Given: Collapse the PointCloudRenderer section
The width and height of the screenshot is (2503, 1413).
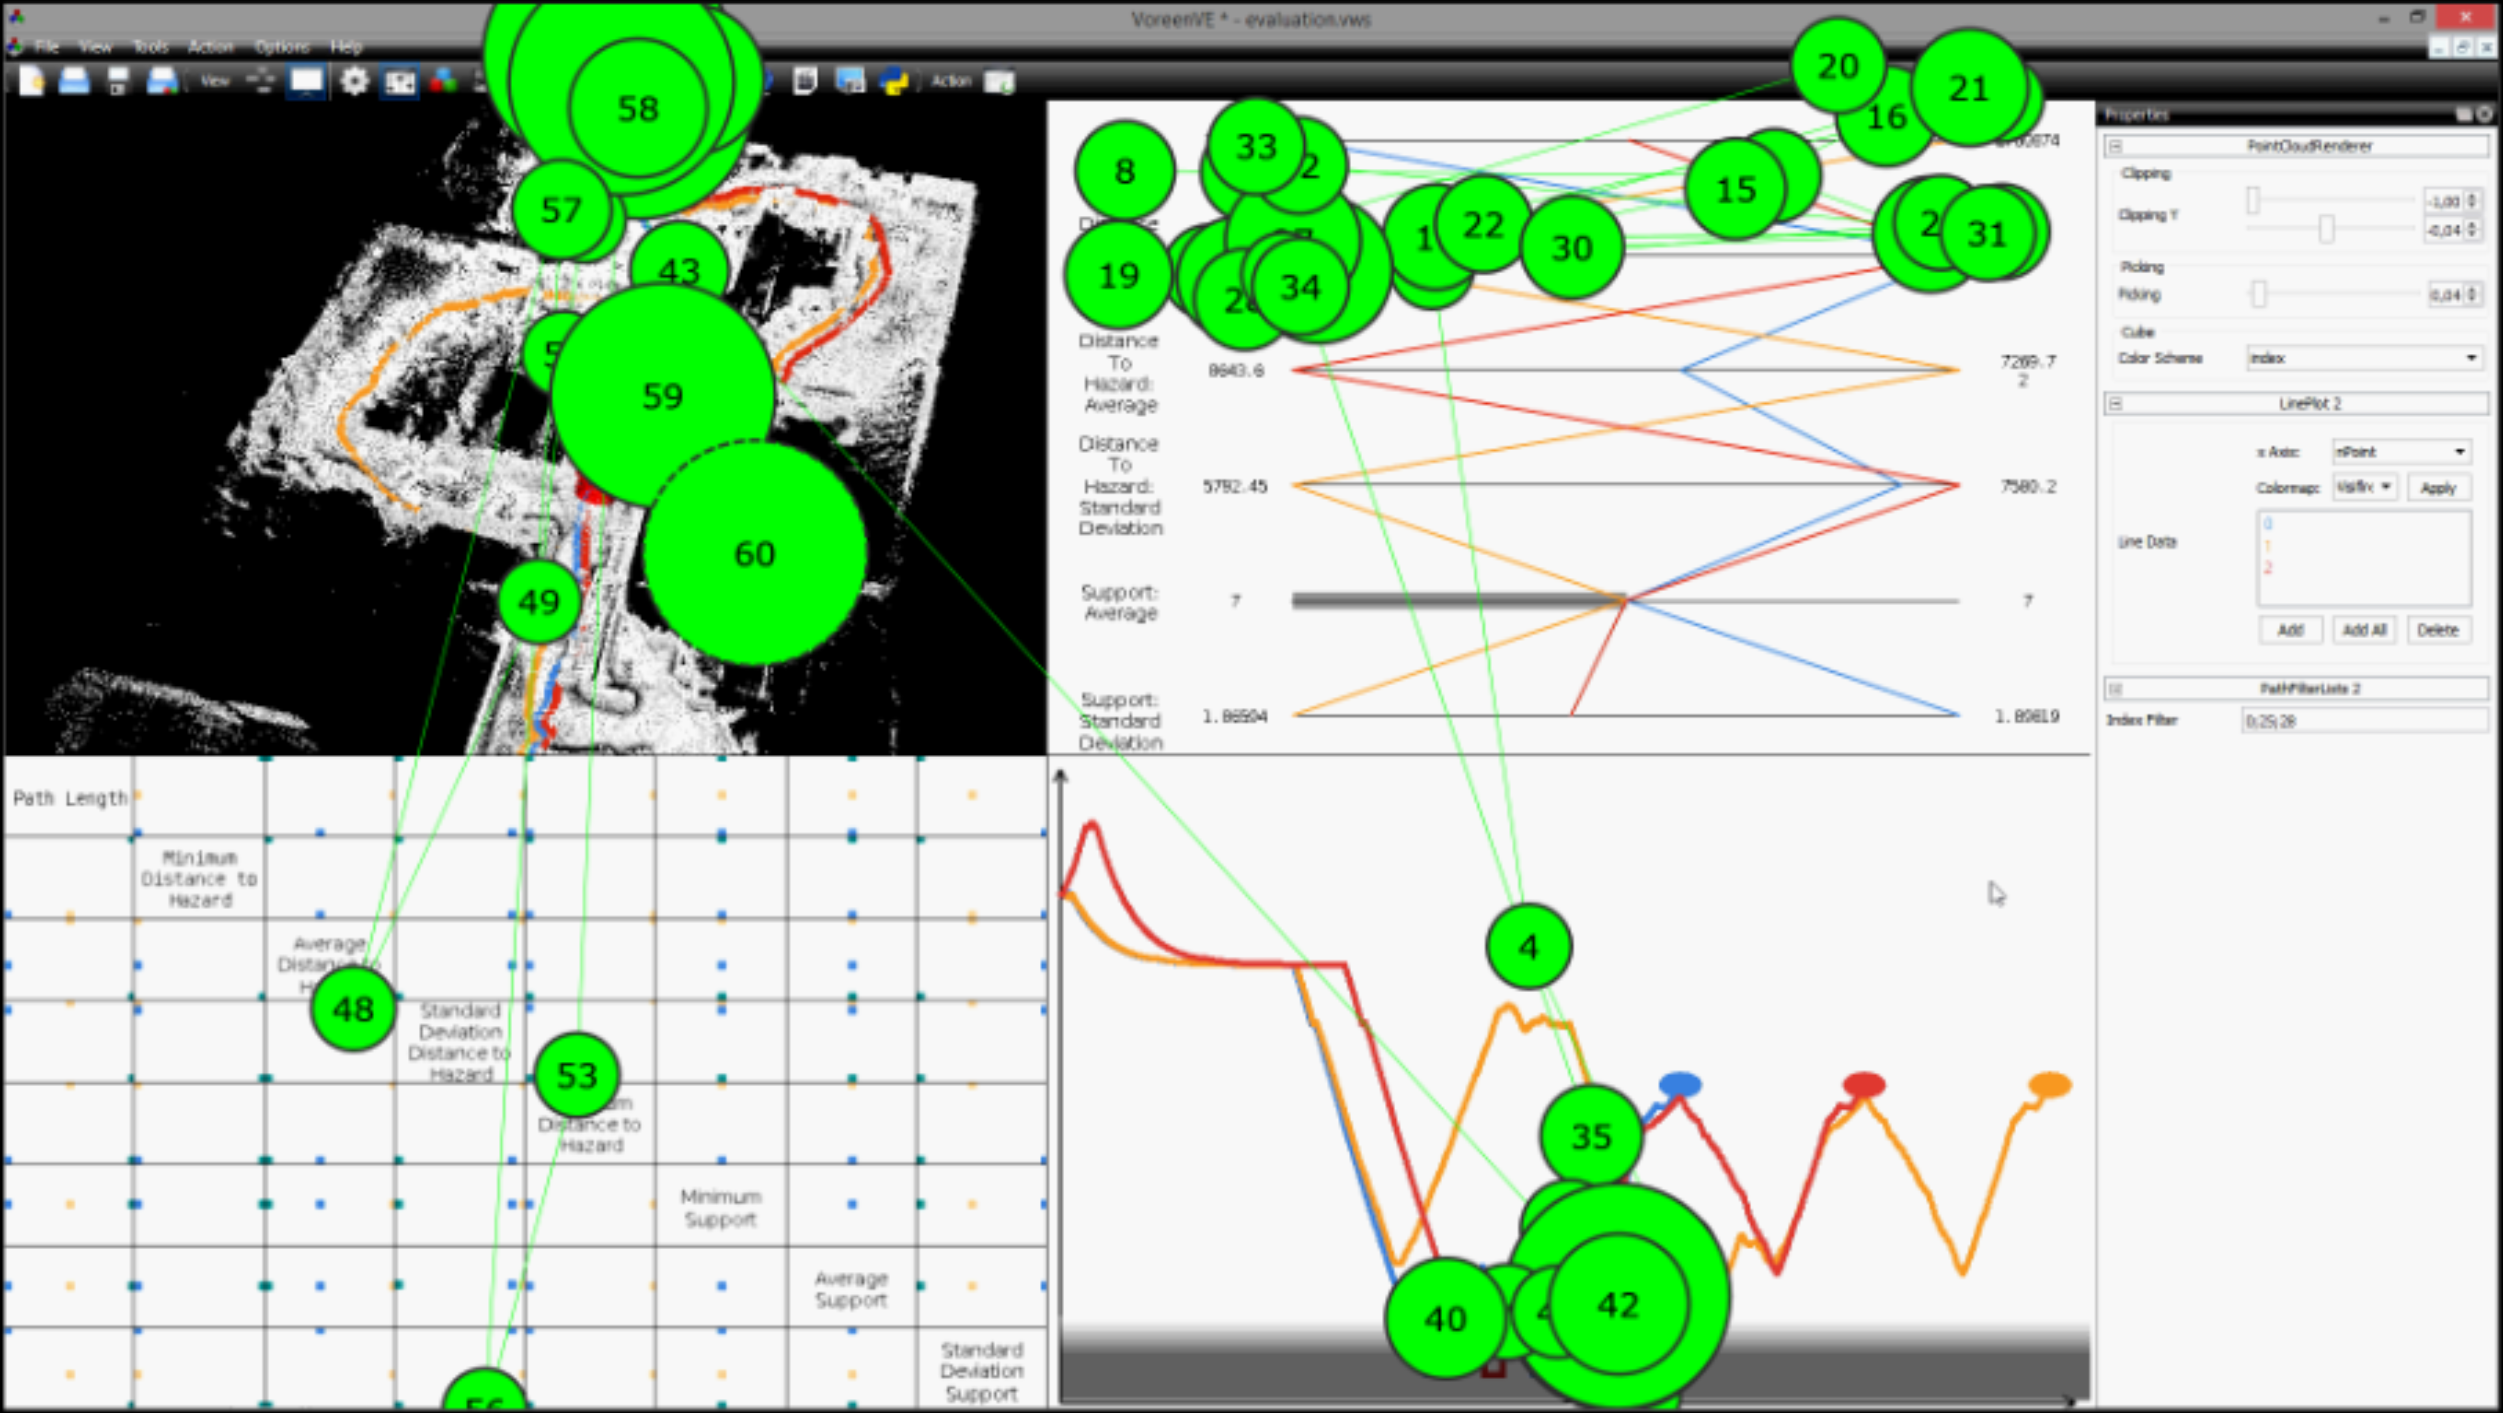Looking at the screenshot, I should pyautogui.click(x=2116, y=146).
